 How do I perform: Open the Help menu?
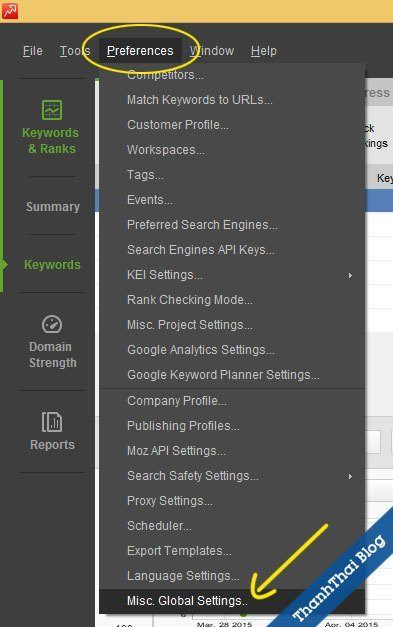(x=263, y=51)
